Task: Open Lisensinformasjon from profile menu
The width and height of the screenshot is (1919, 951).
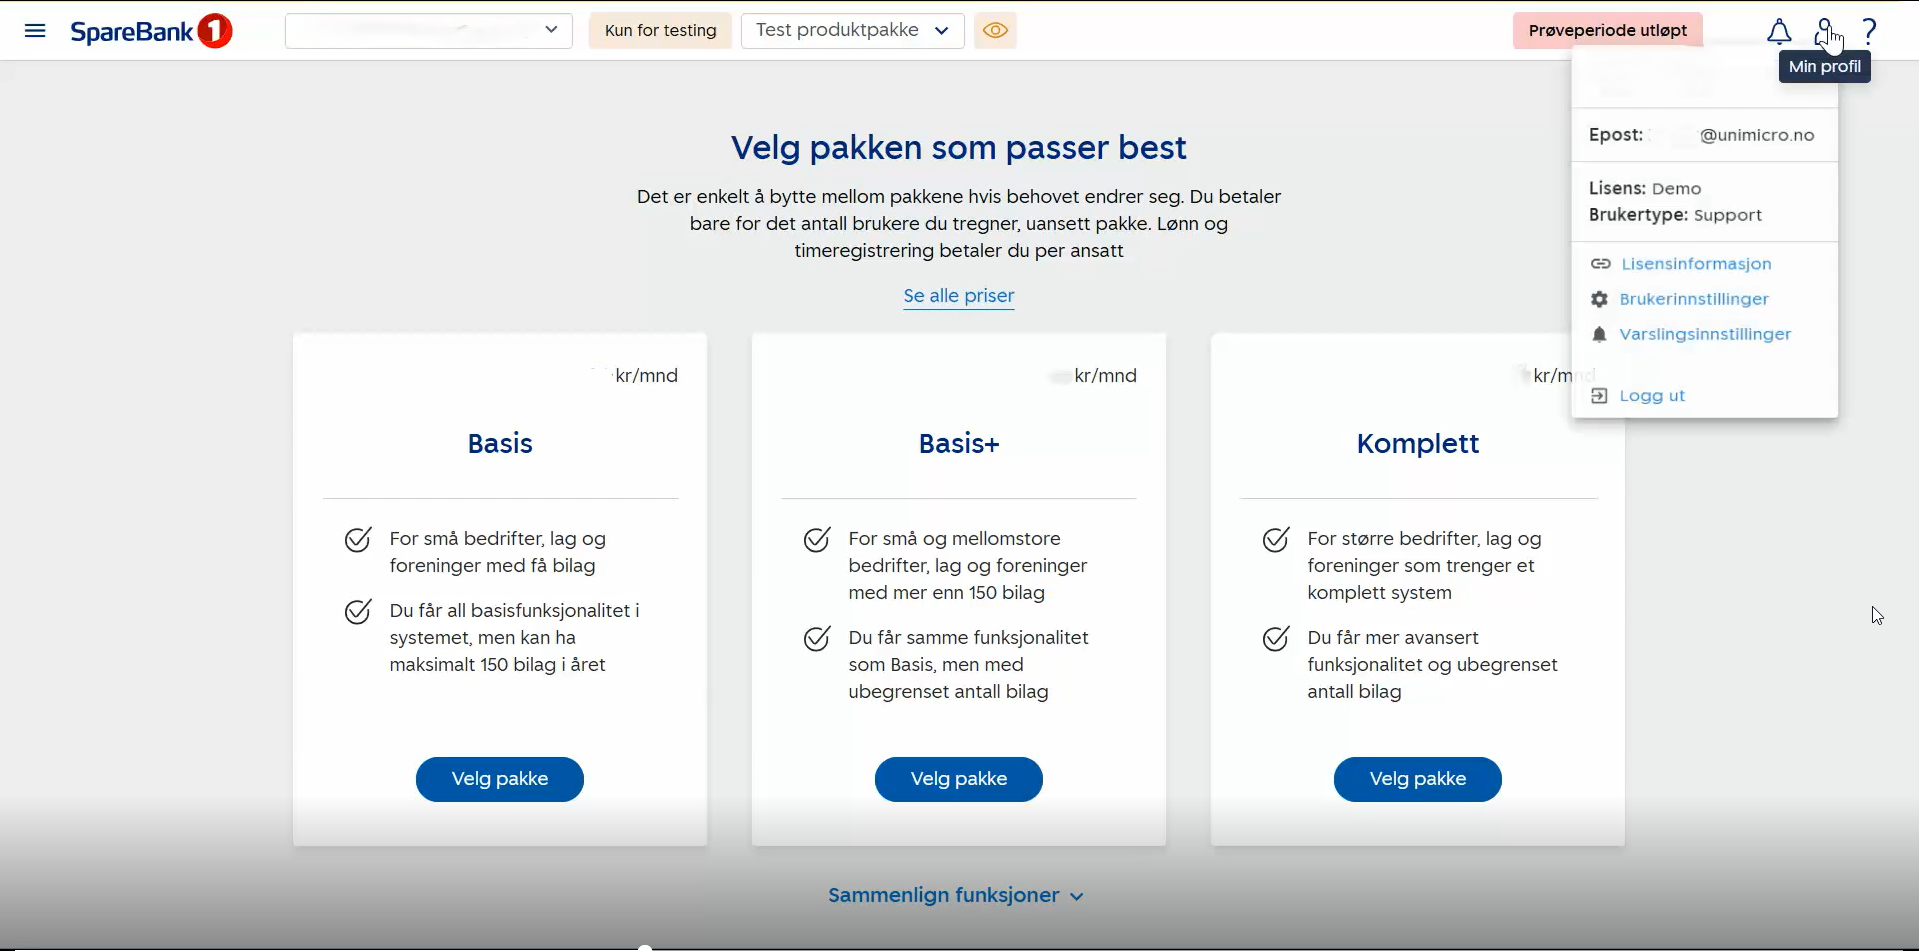Action: tap(1696, 264)
